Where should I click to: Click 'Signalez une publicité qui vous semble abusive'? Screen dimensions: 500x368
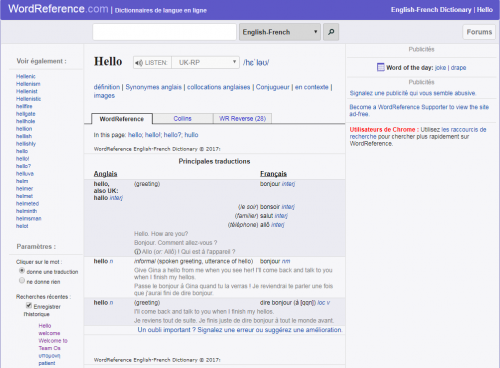(413, 93)
